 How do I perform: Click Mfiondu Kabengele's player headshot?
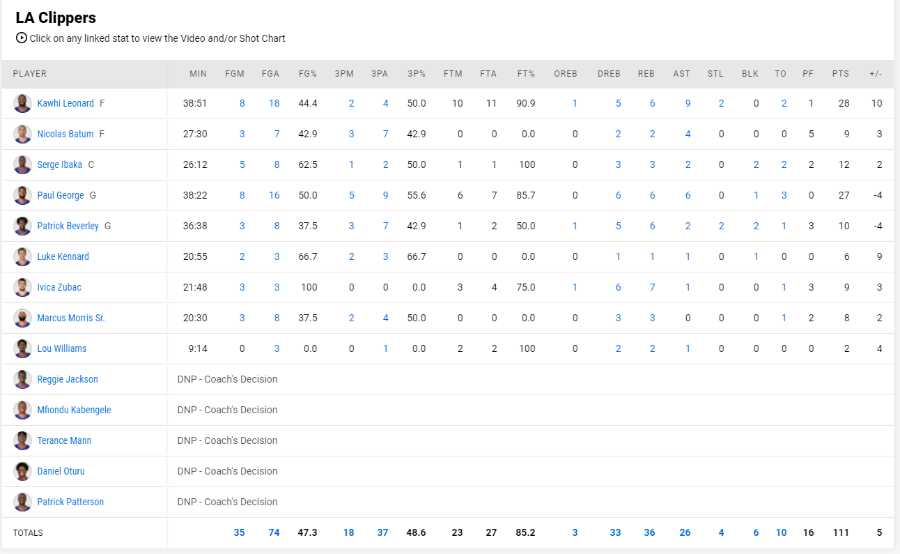(x=22, y=410)
